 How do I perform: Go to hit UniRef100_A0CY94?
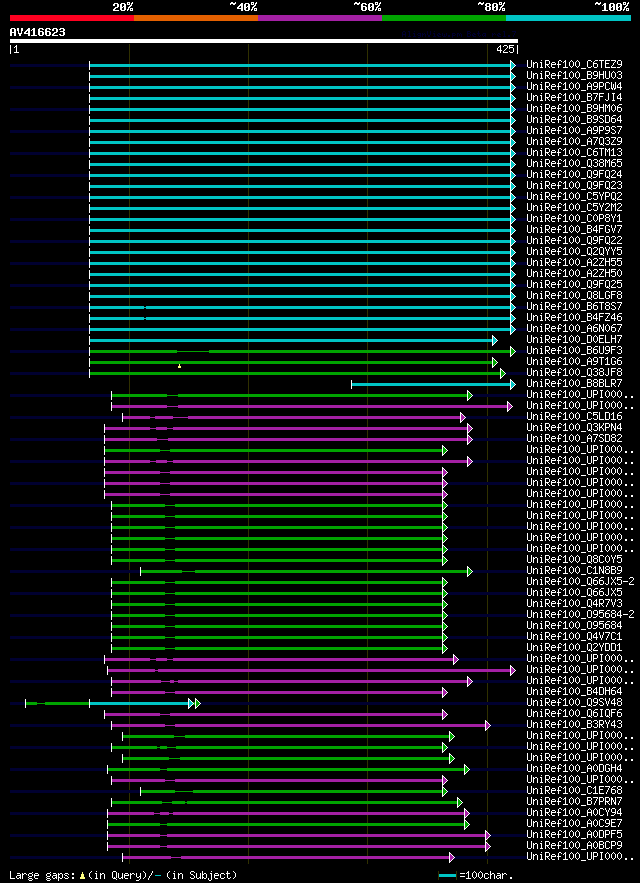click(574, 812)
